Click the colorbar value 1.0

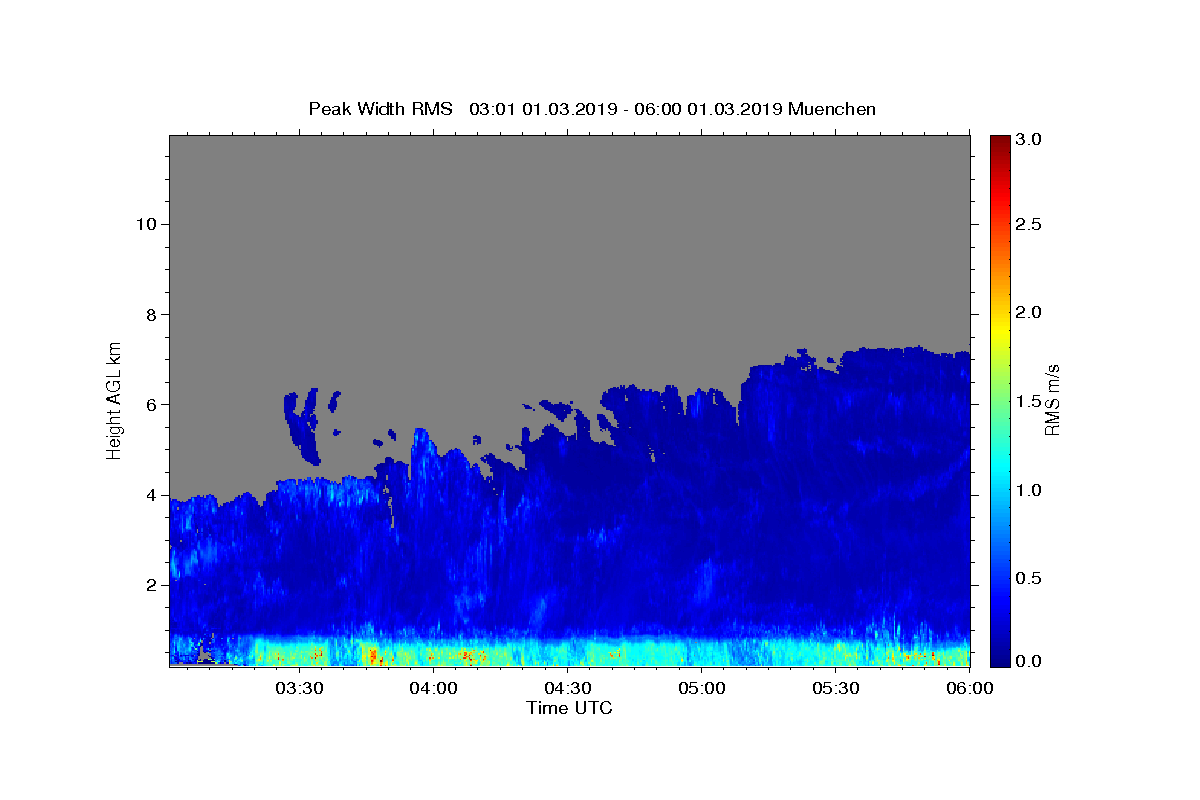click(x=1029, y=490)
